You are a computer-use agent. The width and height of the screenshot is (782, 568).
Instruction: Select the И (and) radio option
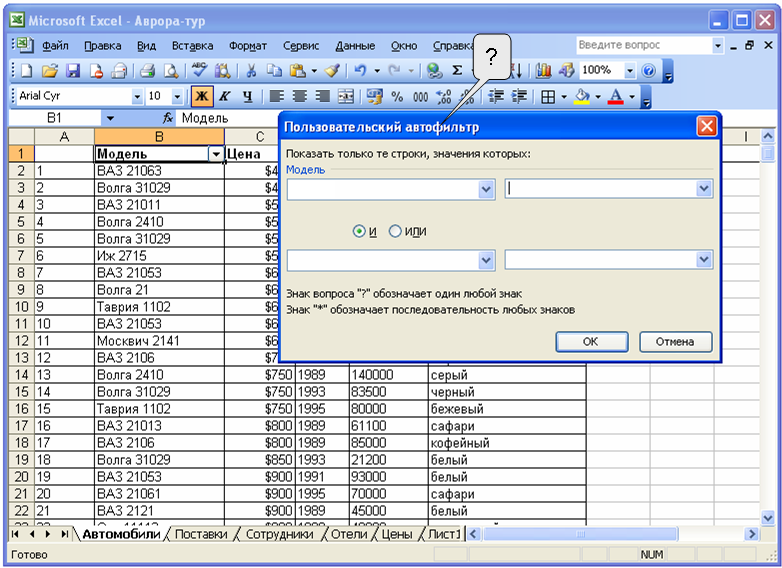click(359, 231)
